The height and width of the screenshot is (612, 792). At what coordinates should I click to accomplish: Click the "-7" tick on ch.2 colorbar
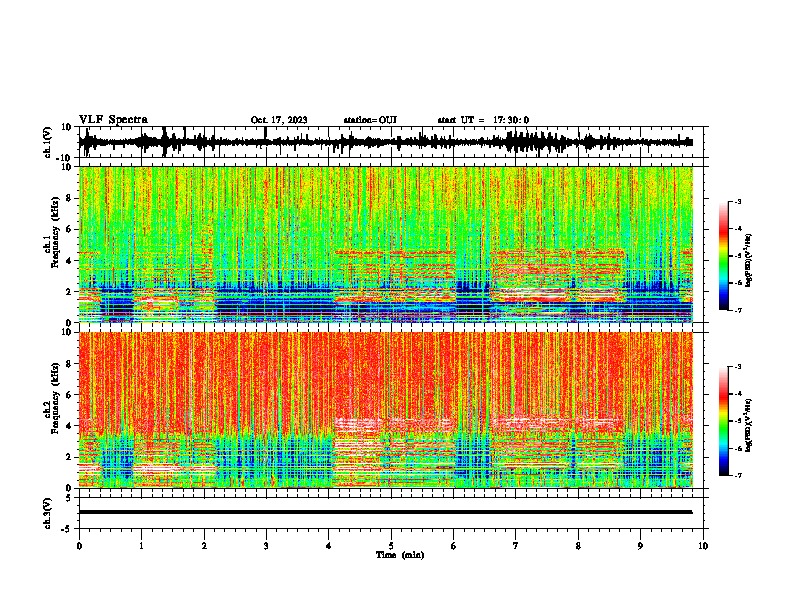click(738, 475)
